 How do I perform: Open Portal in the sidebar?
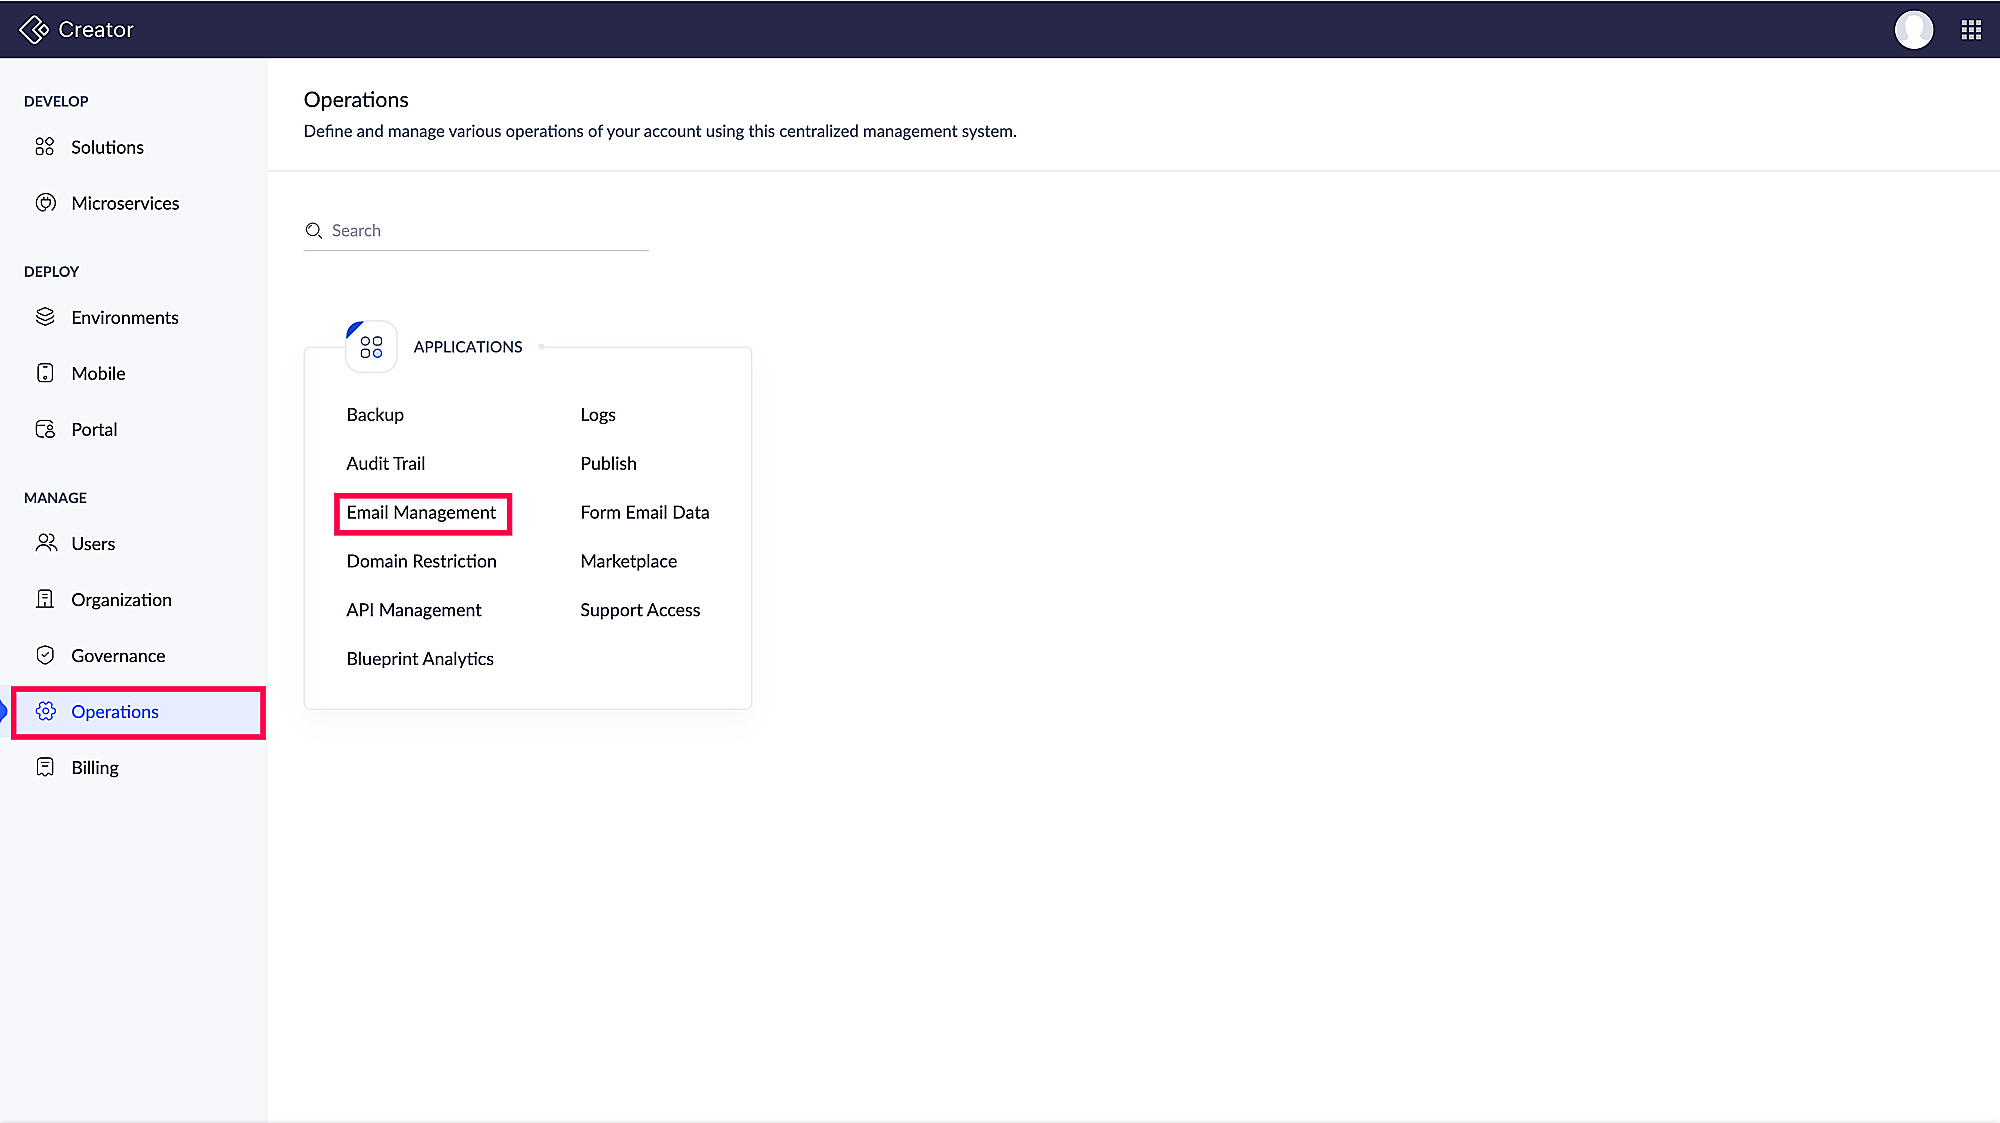coord(94,429)
